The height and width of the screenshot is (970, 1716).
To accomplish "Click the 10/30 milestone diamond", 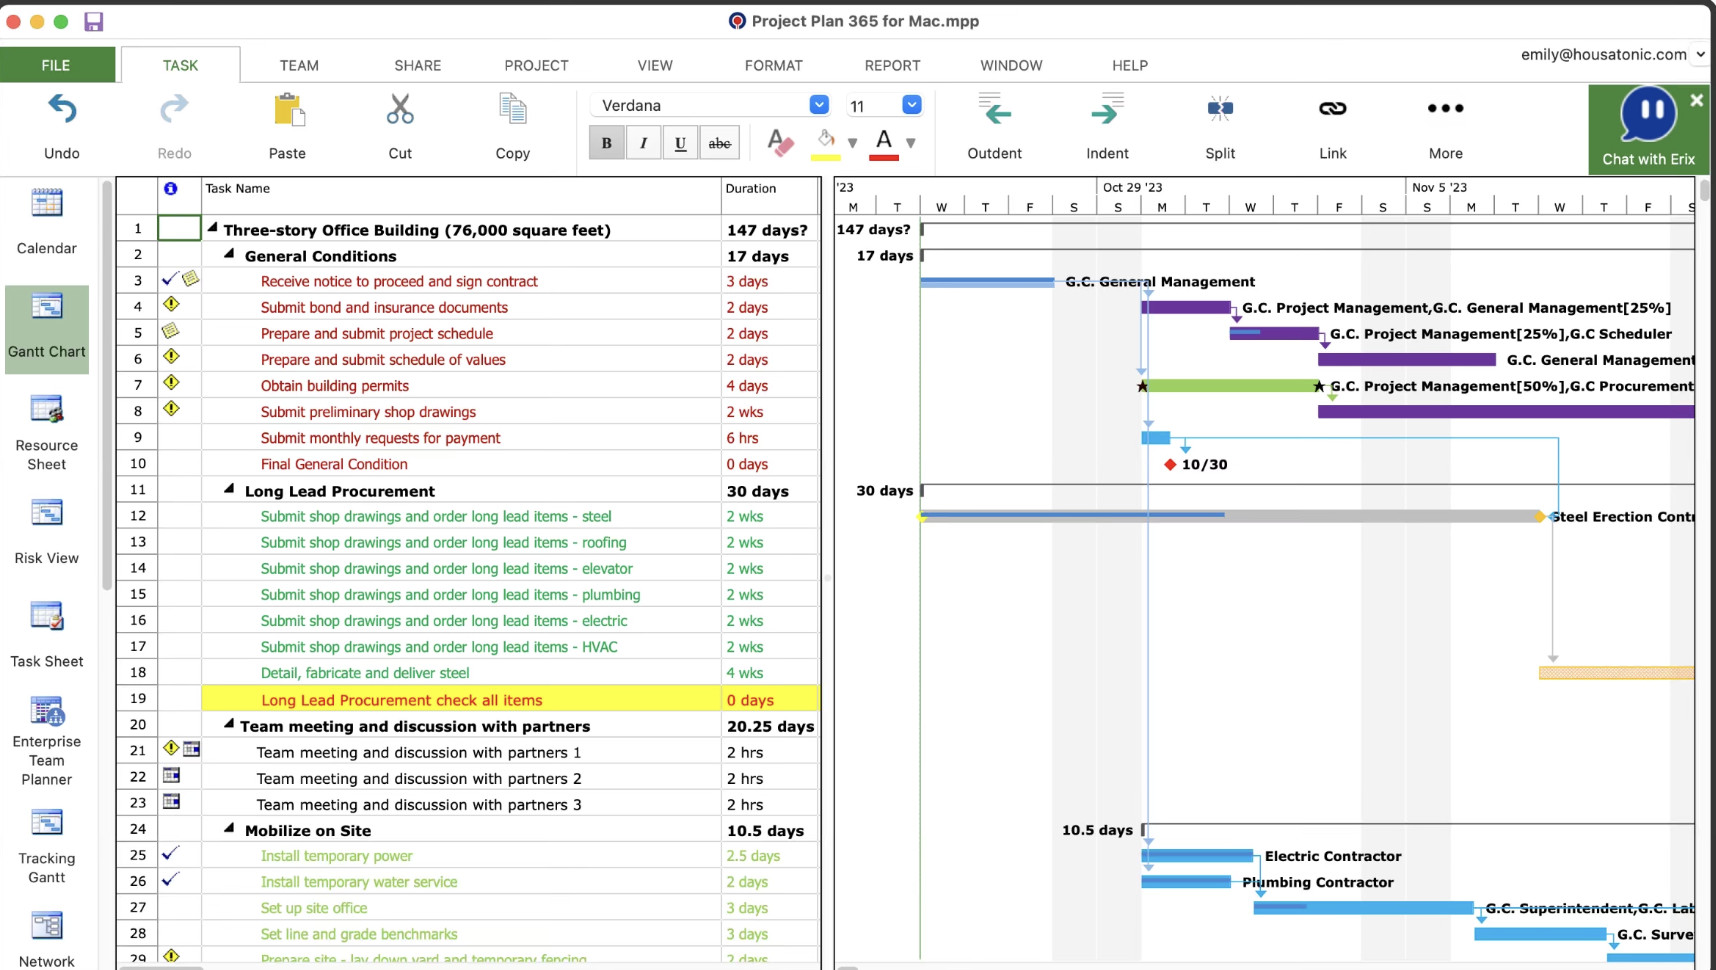I will tap(1169, 463).
